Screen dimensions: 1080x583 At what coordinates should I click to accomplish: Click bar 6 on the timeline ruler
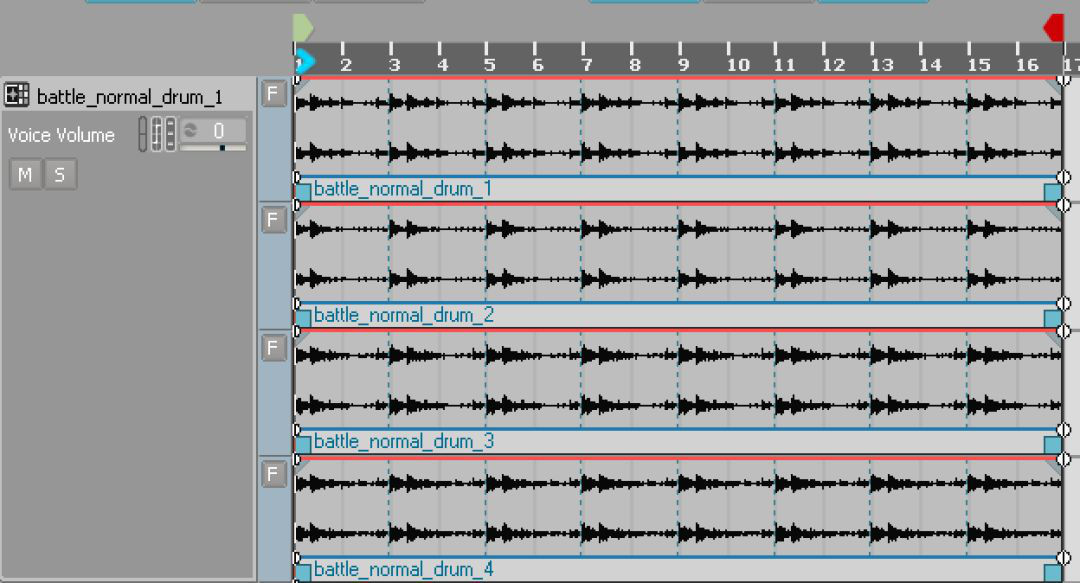(x=538, y=65)
